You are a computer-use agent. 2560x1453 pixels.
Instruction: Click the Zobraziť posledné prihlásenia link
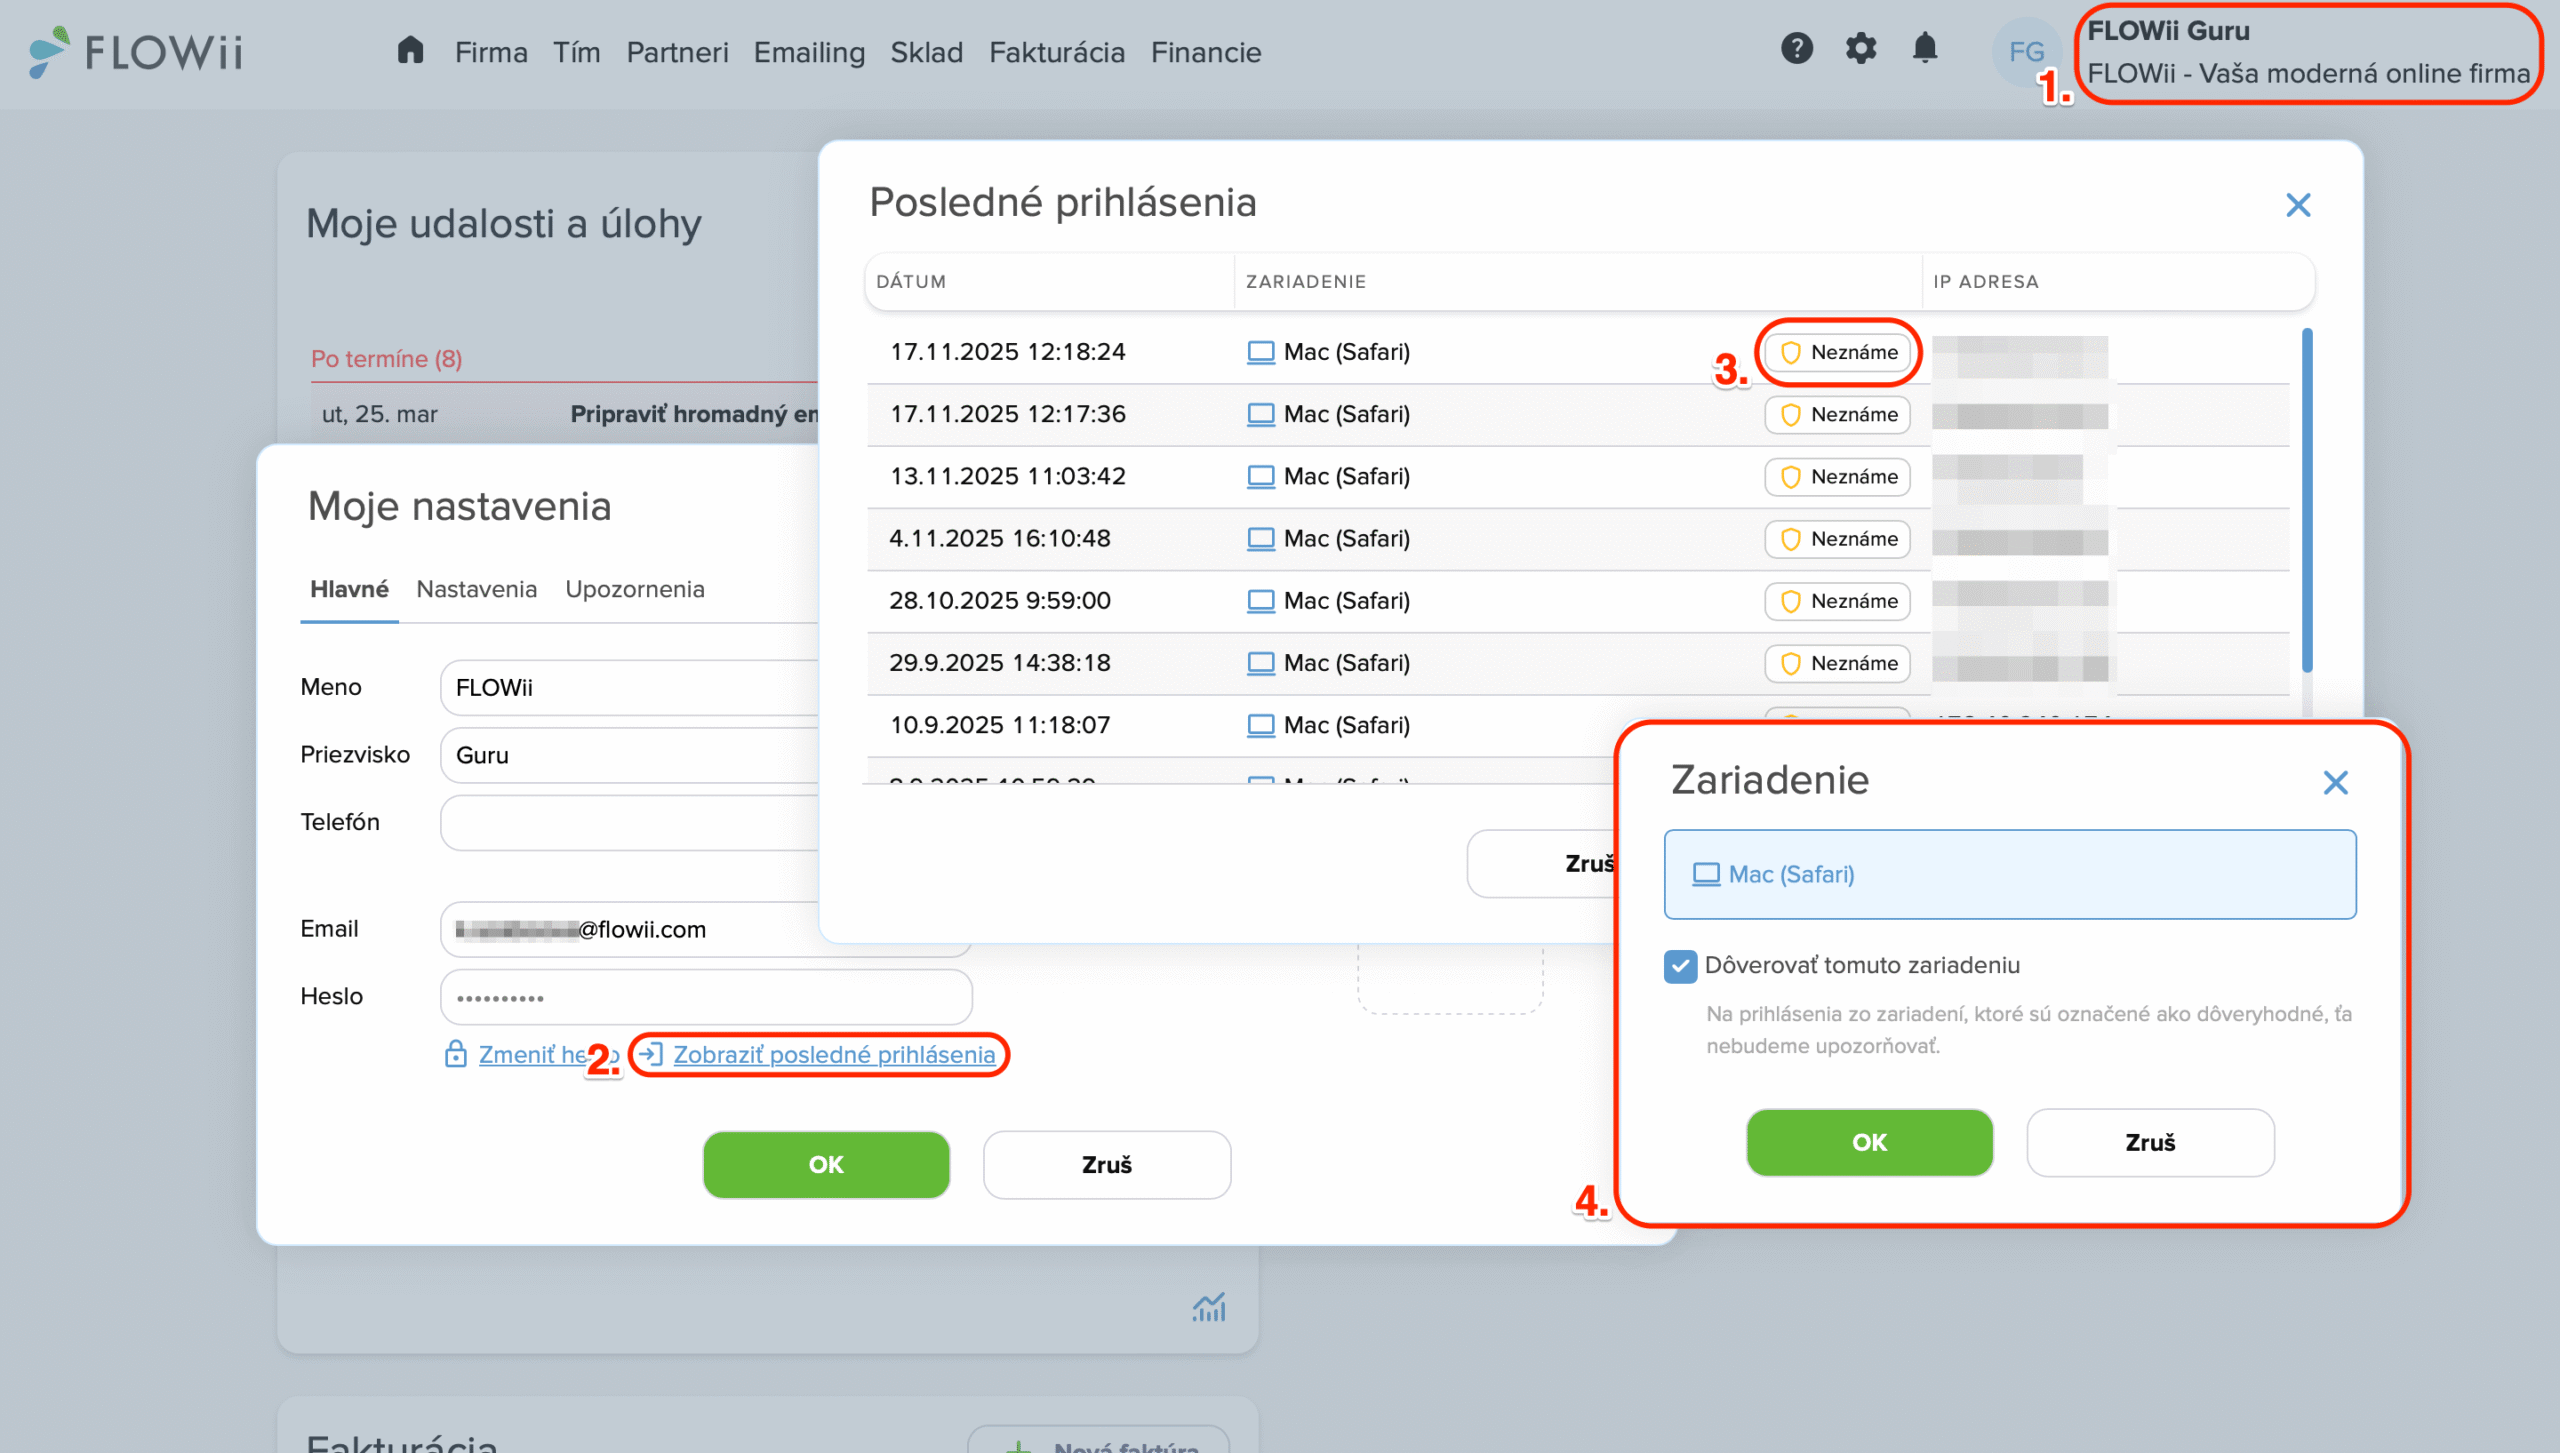(x=833, y=1055)
